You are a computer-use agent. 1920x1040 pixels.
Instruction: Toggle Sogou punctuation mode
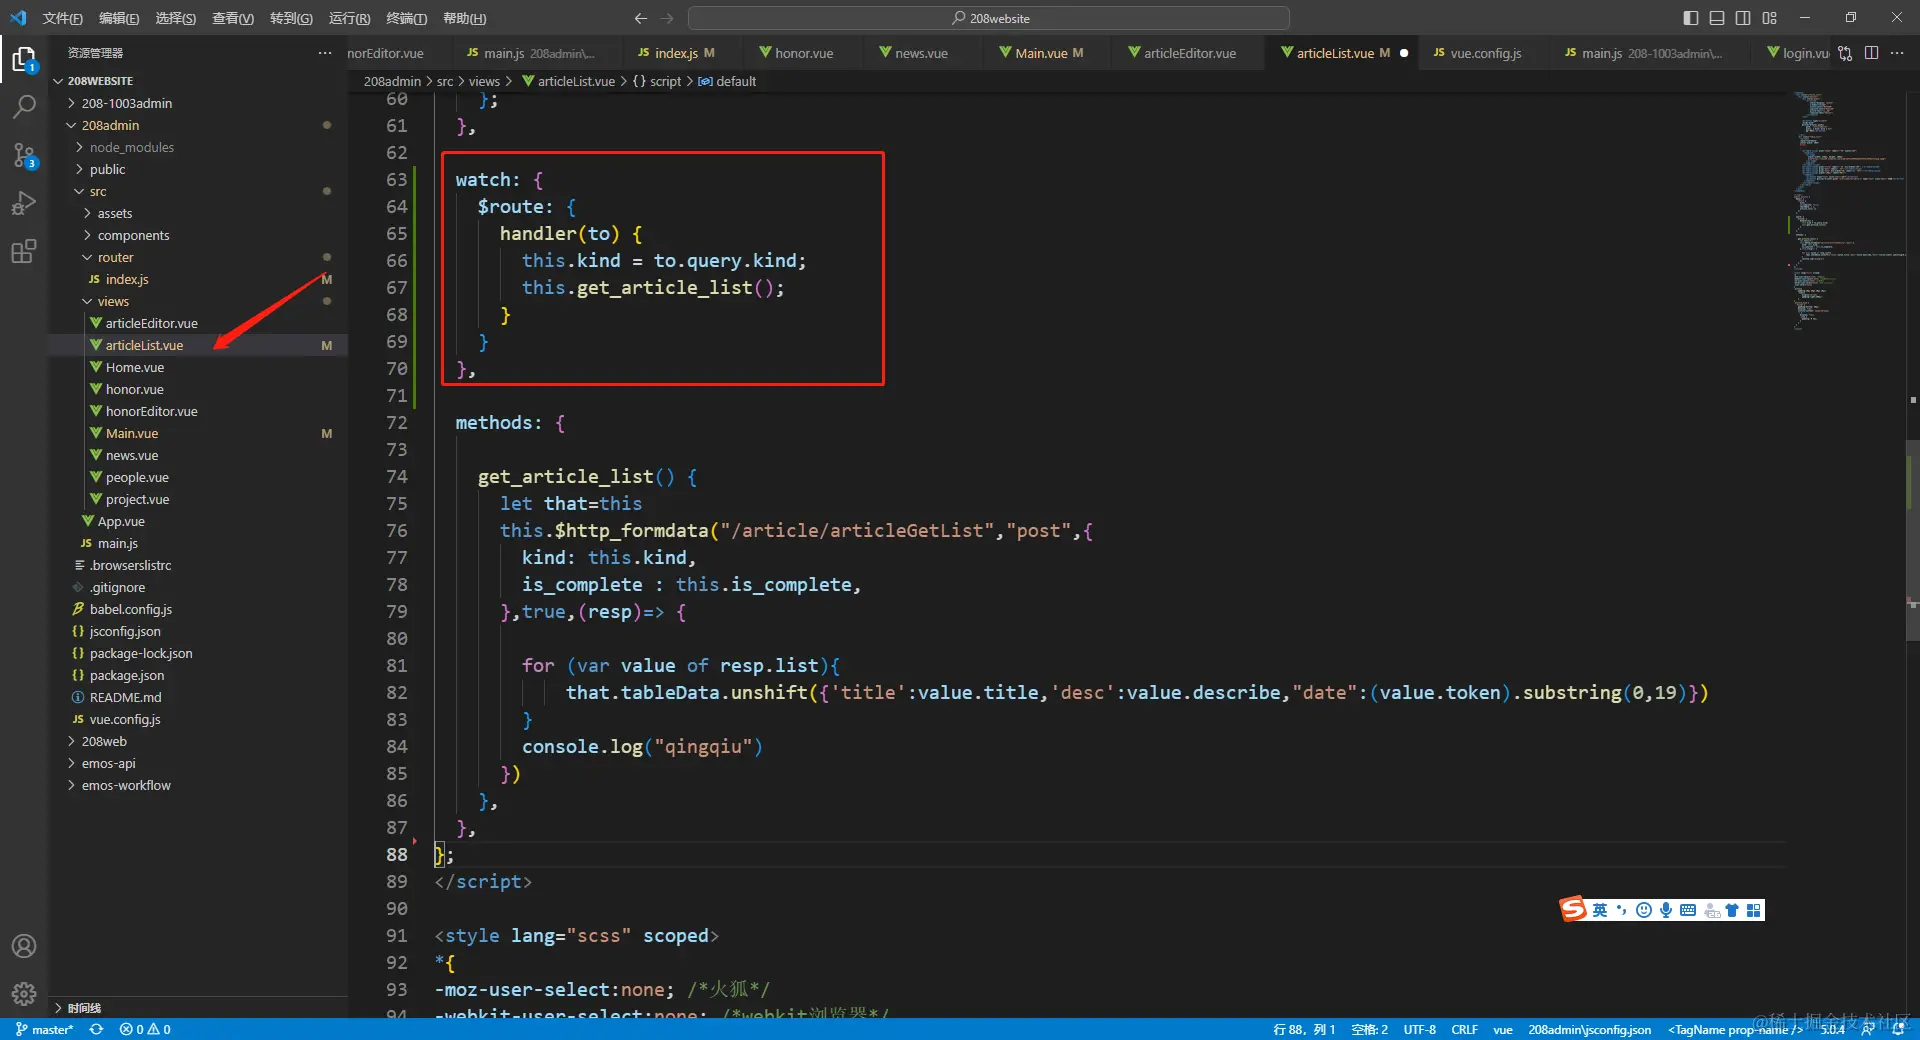(x=1622, y=910)
